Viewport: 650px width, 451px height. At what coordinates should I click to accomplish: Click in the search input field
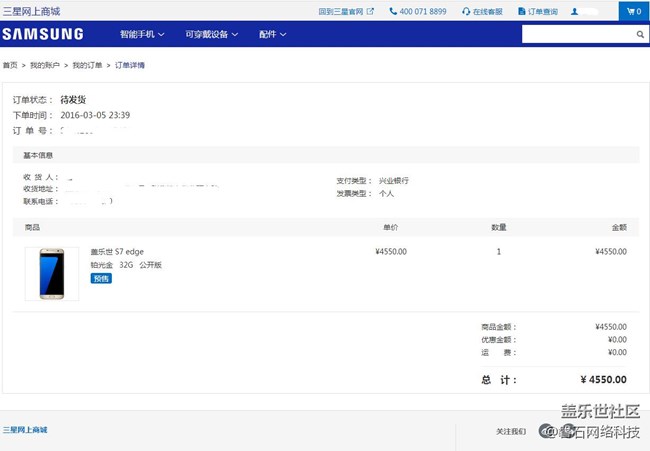(x=578, y=34)
